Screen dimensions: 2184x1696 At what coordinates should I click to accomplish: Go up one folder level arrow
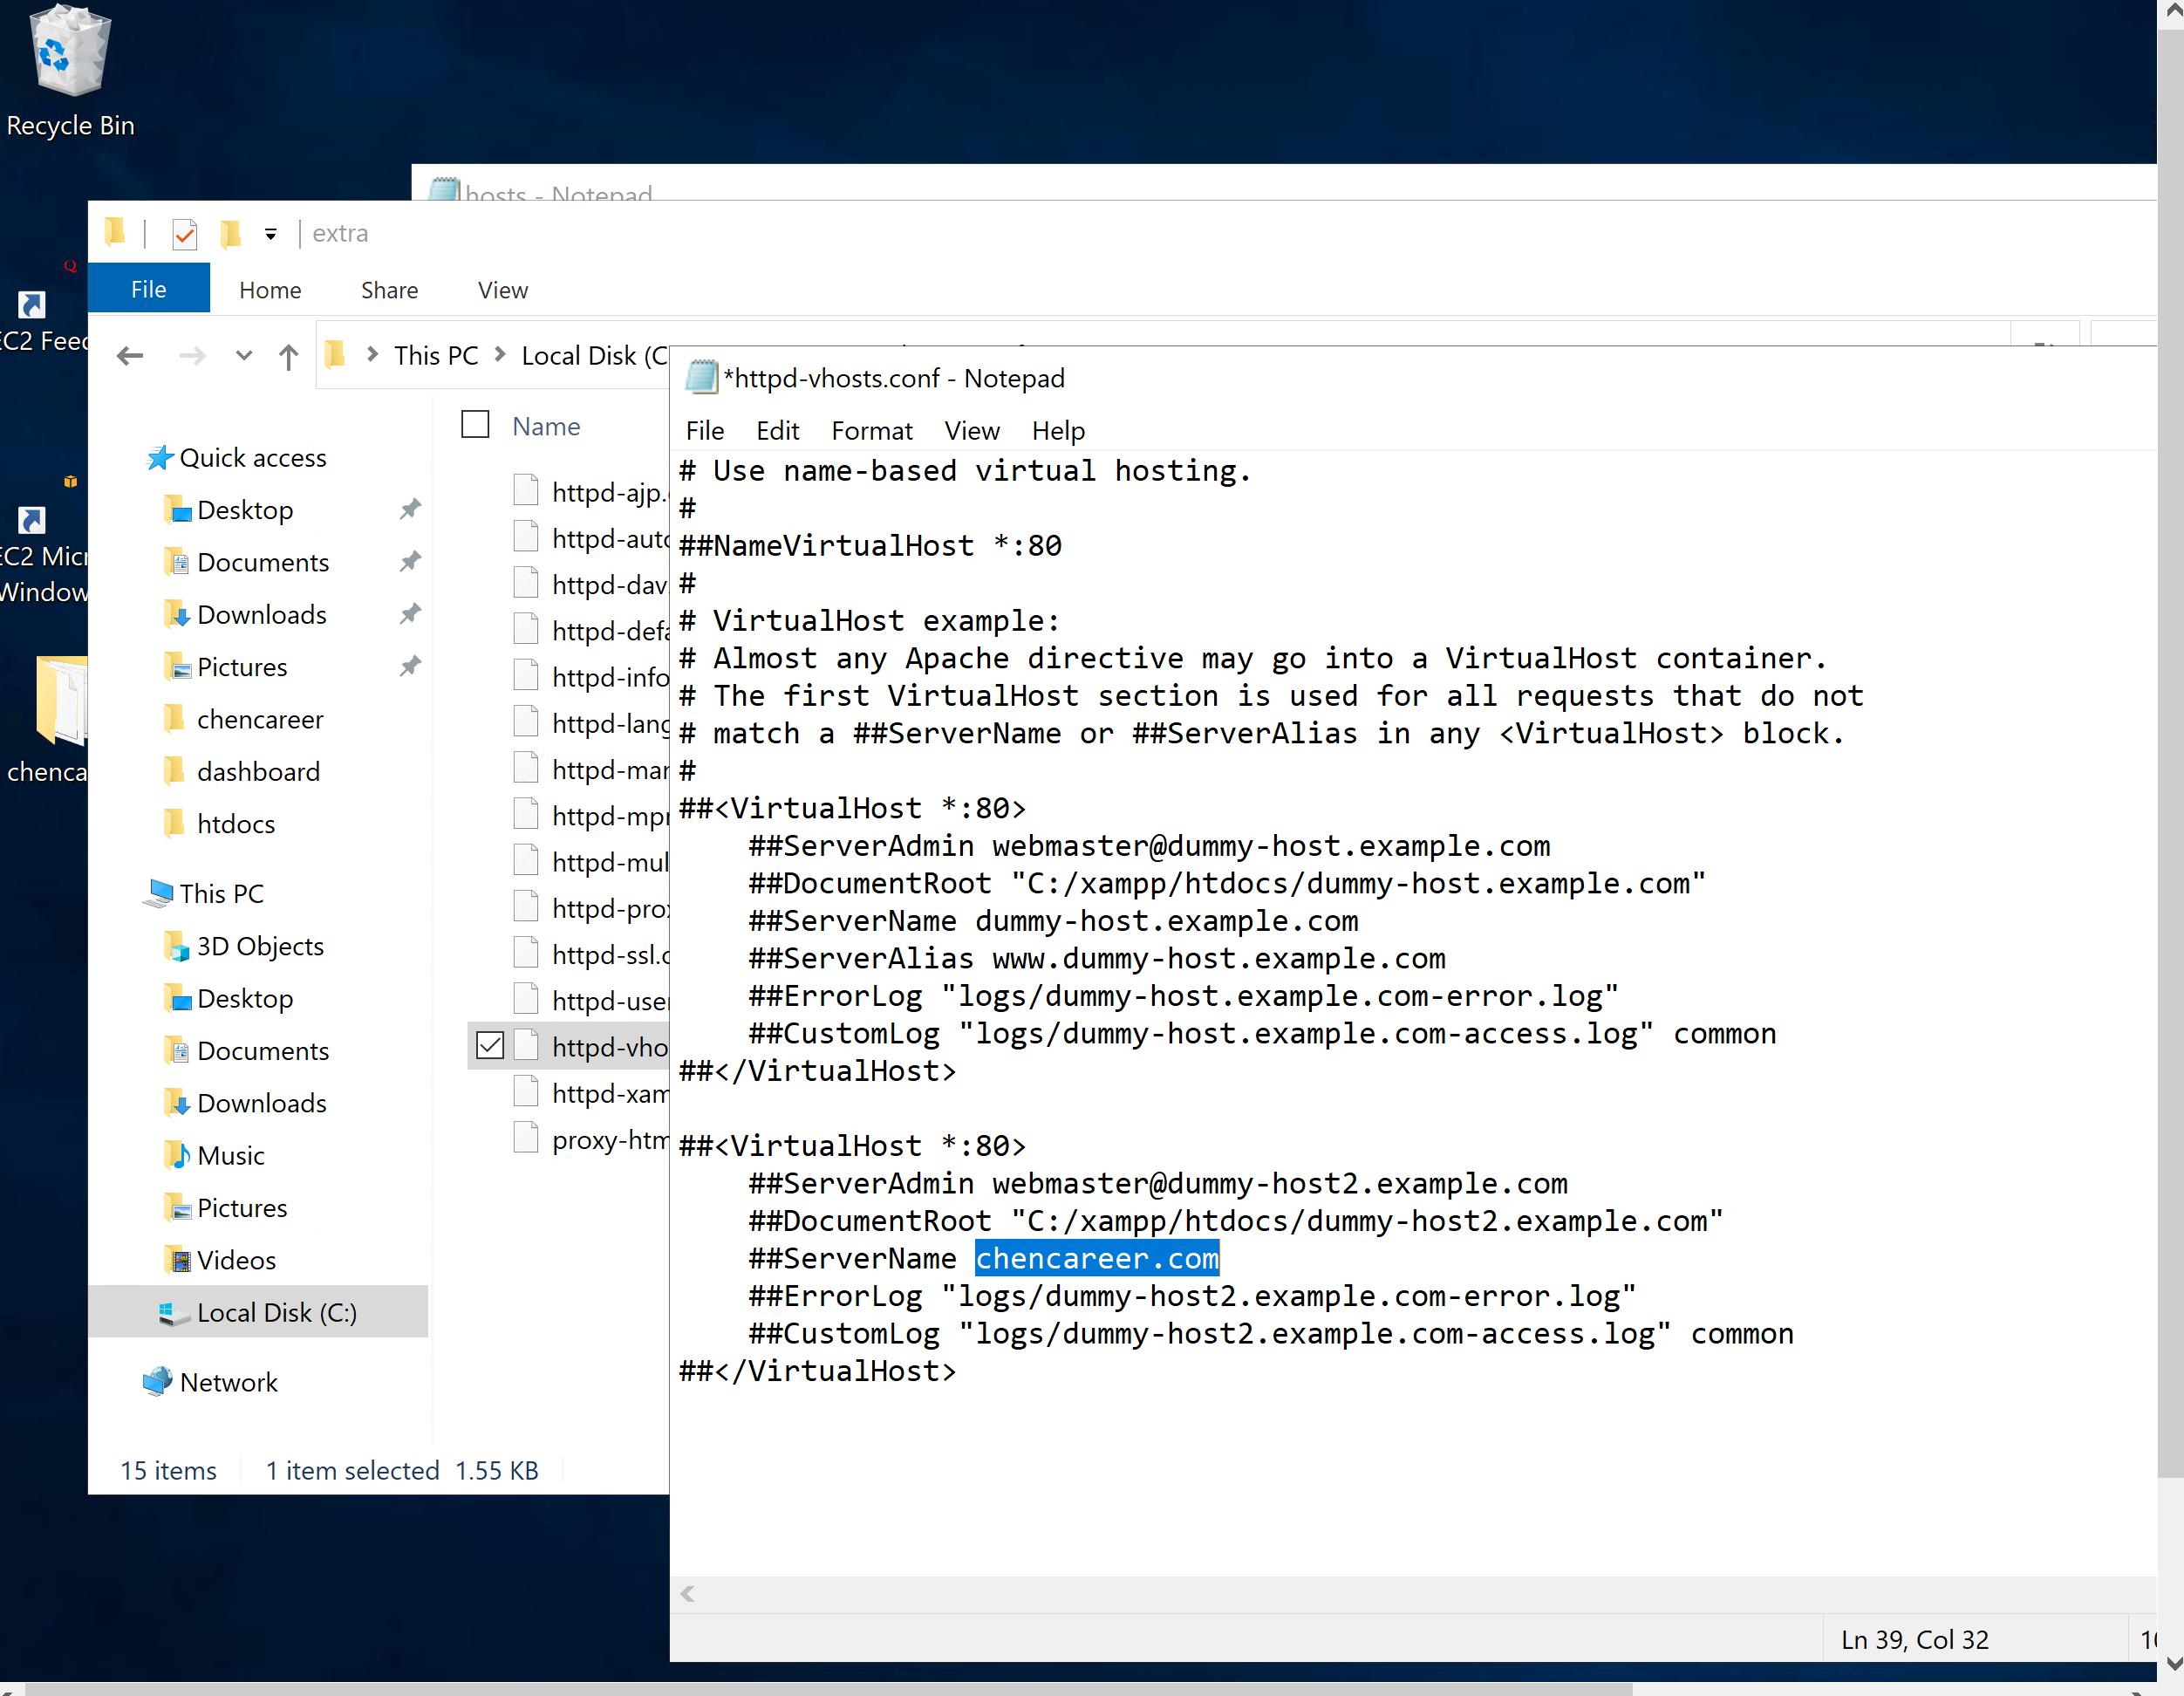(288, 357)
